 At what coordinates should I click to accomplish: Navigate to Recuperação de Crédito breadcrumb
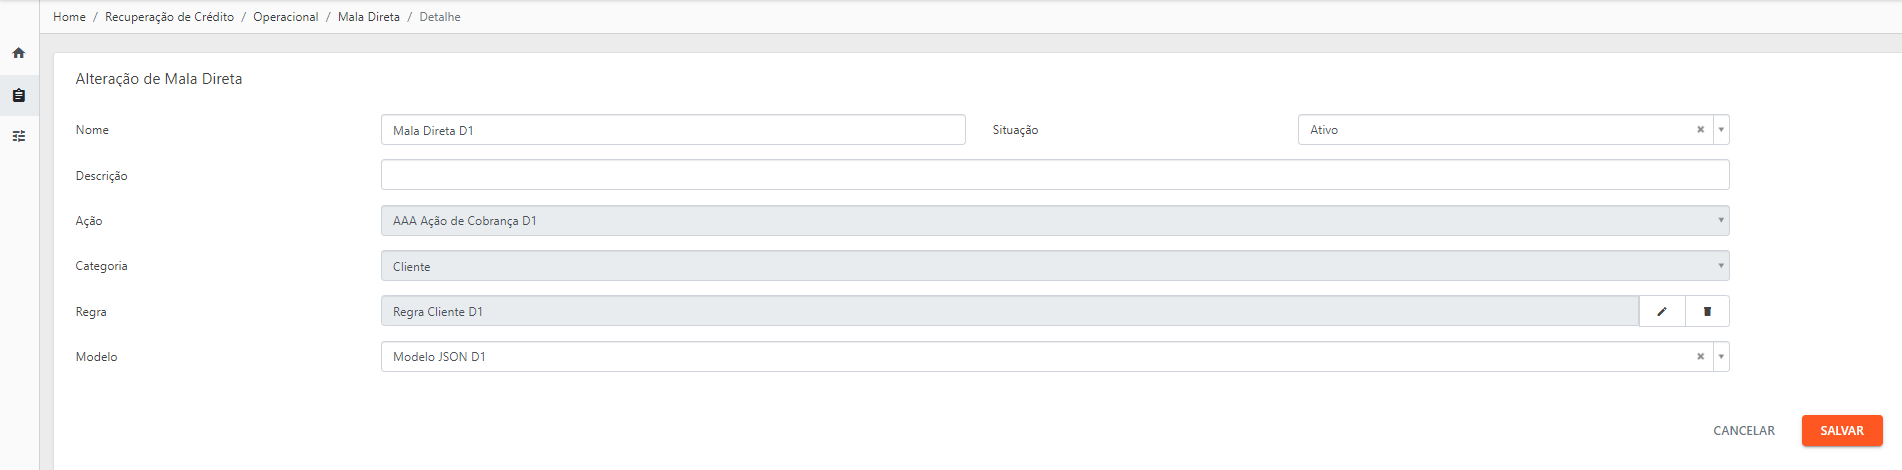(169, 17)
